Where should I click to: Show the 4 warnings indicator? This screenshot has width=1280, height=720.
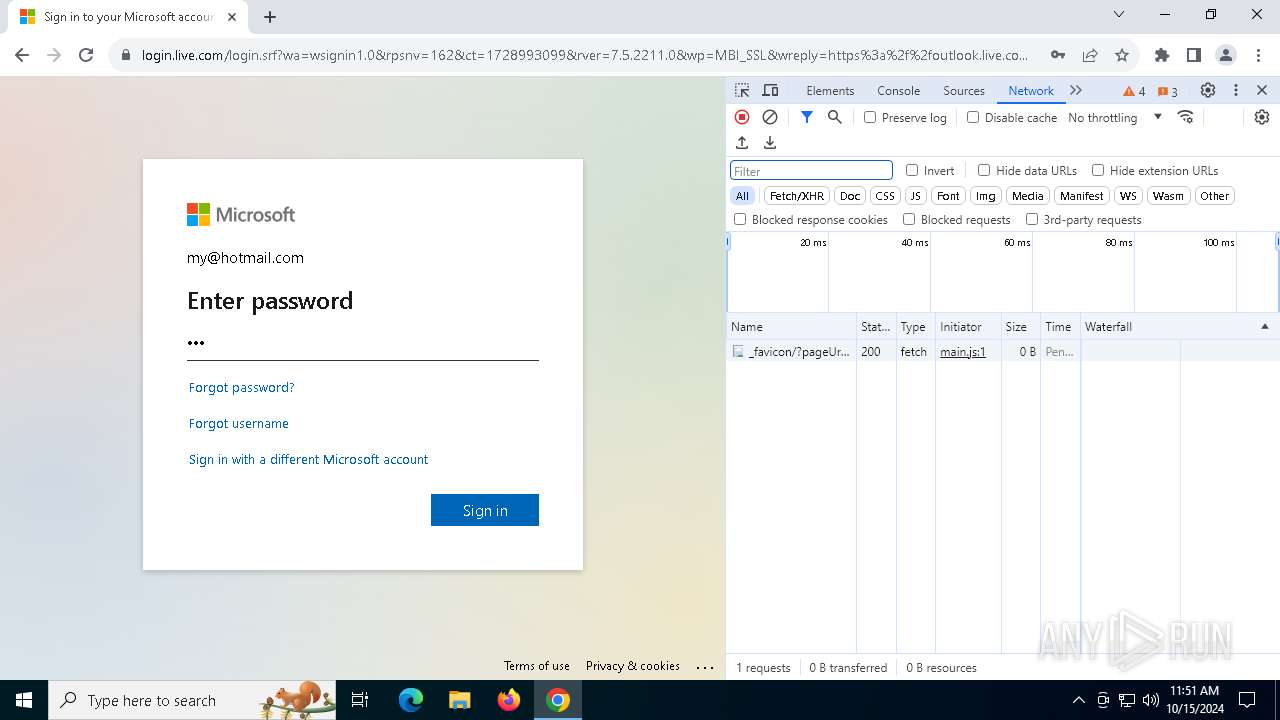point(1135,91)
